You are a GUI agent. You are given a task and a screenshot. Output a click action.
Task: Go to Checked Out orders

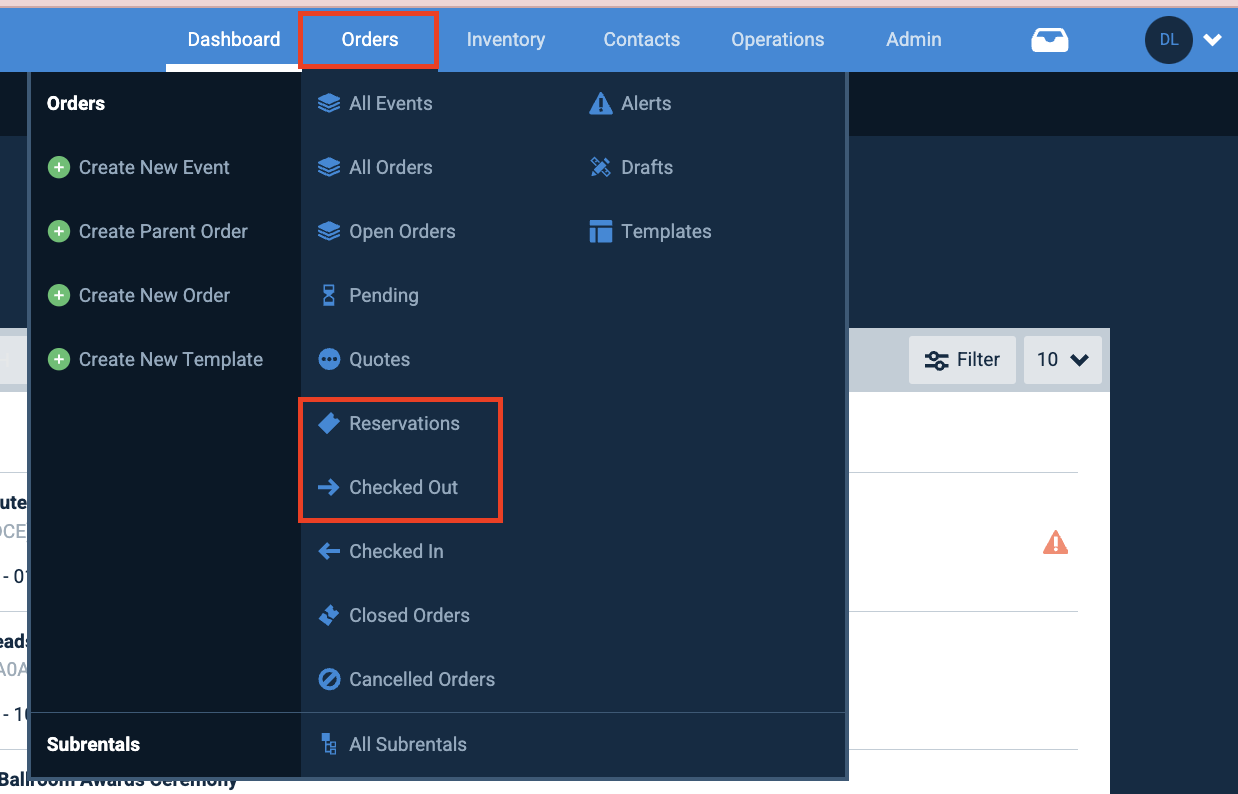tap(403, 487)
